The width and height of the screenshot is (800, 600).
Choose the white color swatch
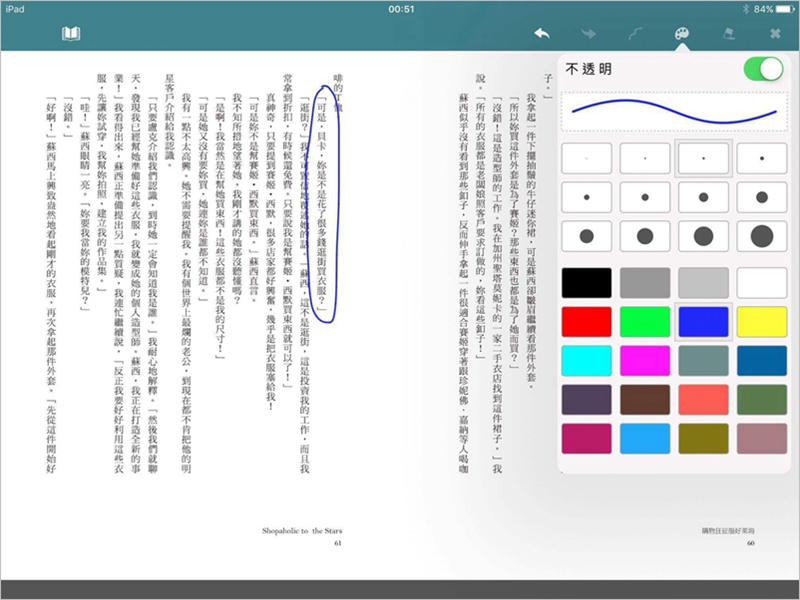point(761,283)
